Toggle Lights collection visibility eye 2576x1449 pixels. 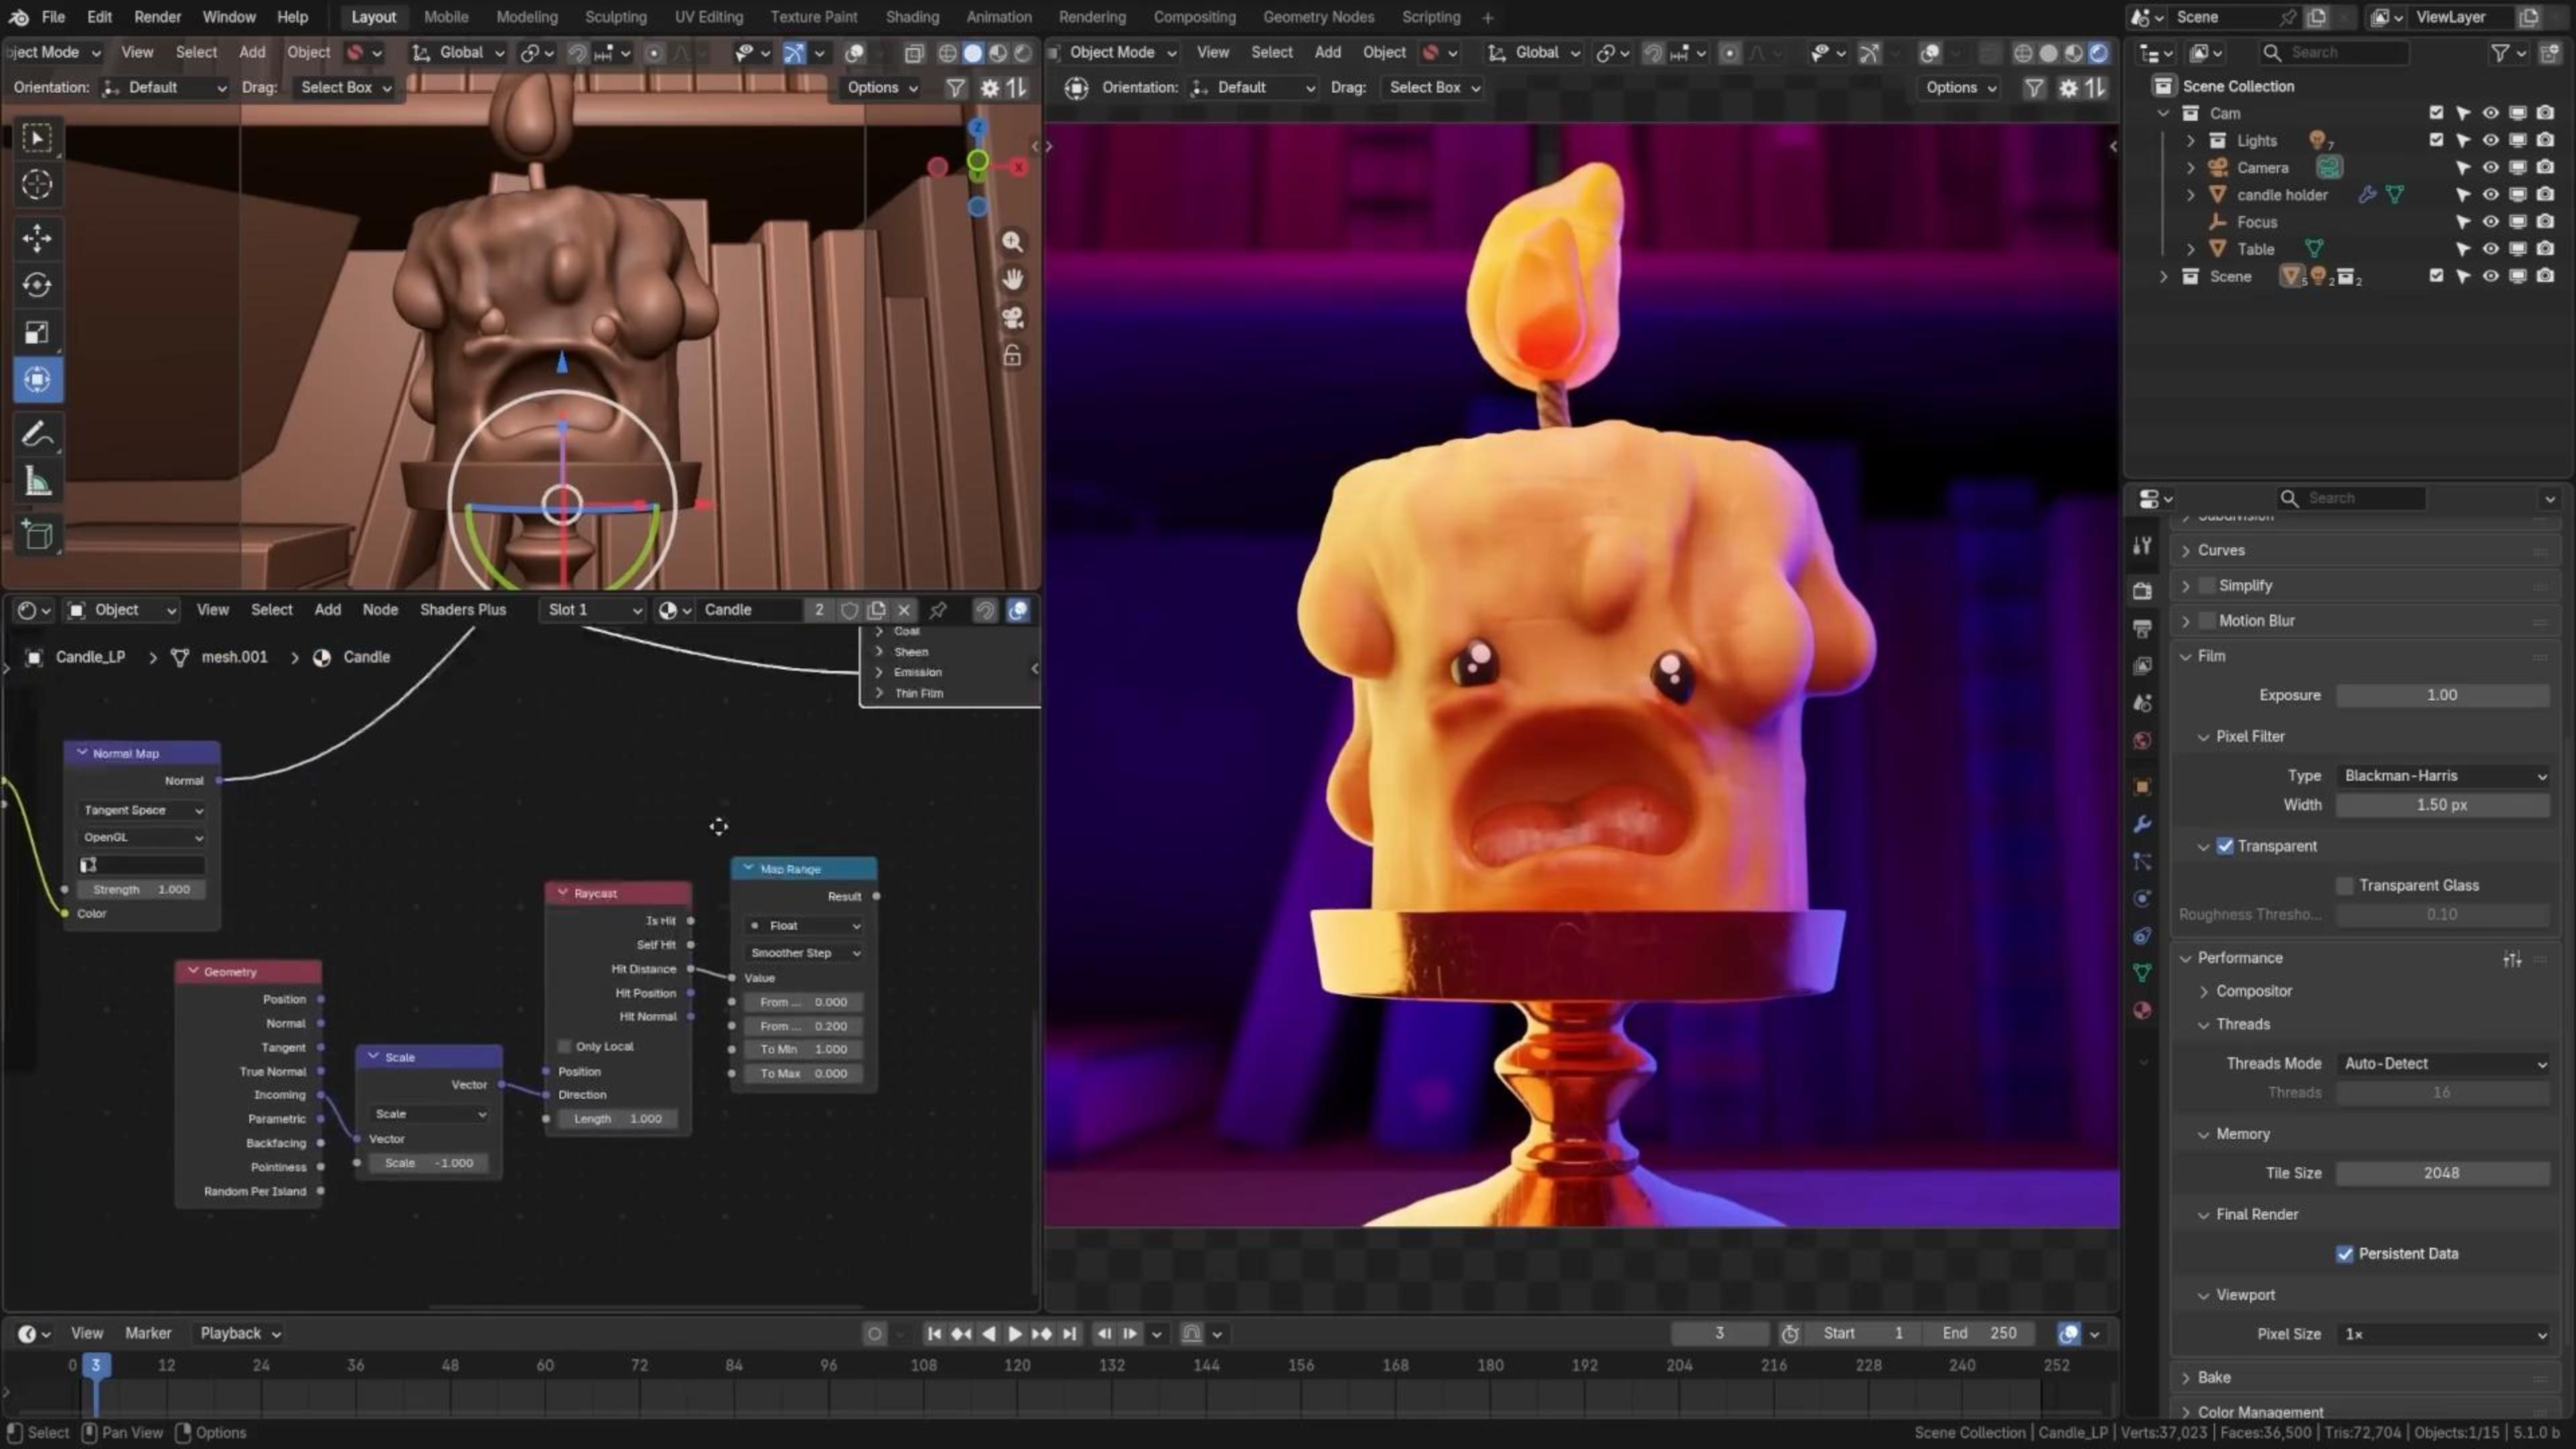[x=2490, y=140]
